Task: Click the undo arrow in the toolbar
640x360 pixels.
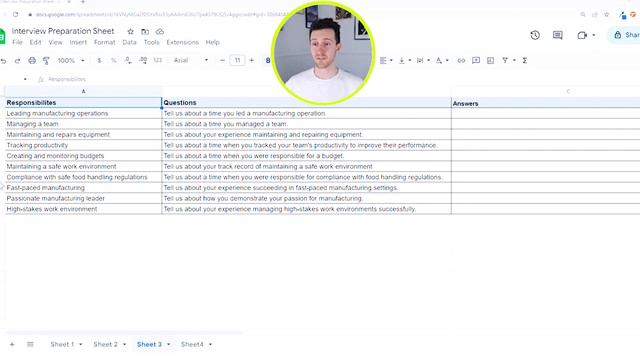Action: 4,61
